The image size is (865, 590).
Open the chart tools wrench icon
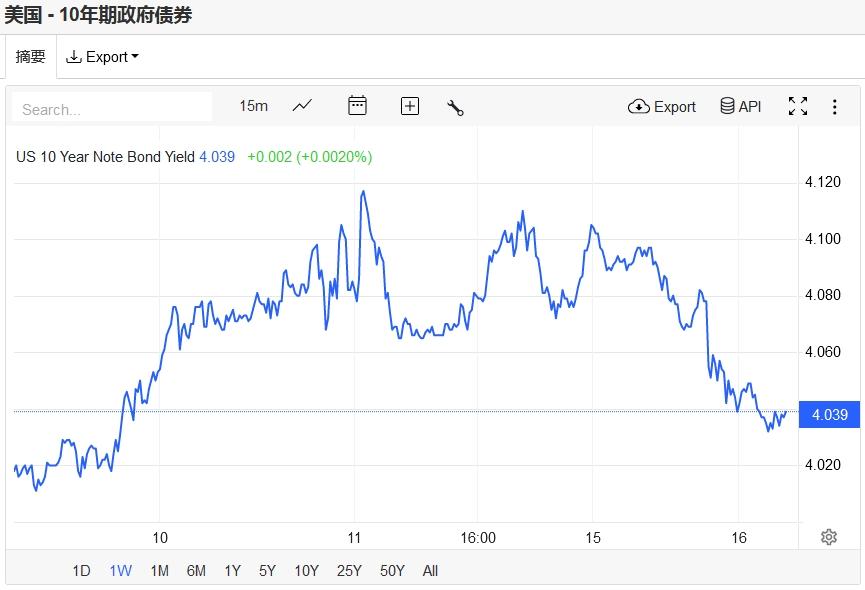tap(455, 107)
